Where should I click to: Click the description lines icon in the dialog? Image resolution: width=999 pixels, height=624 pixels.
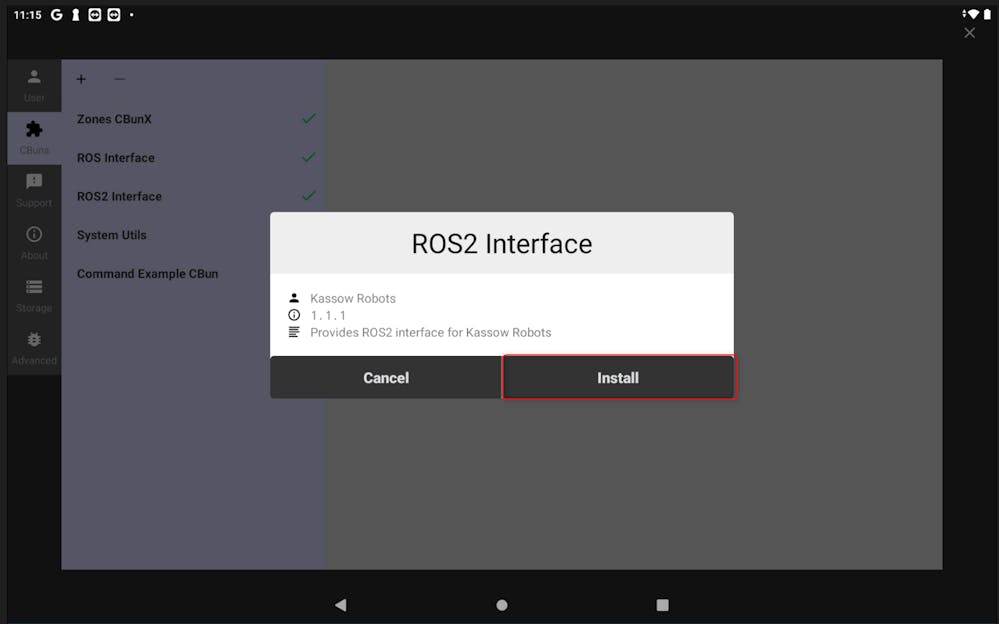point(294,332)
